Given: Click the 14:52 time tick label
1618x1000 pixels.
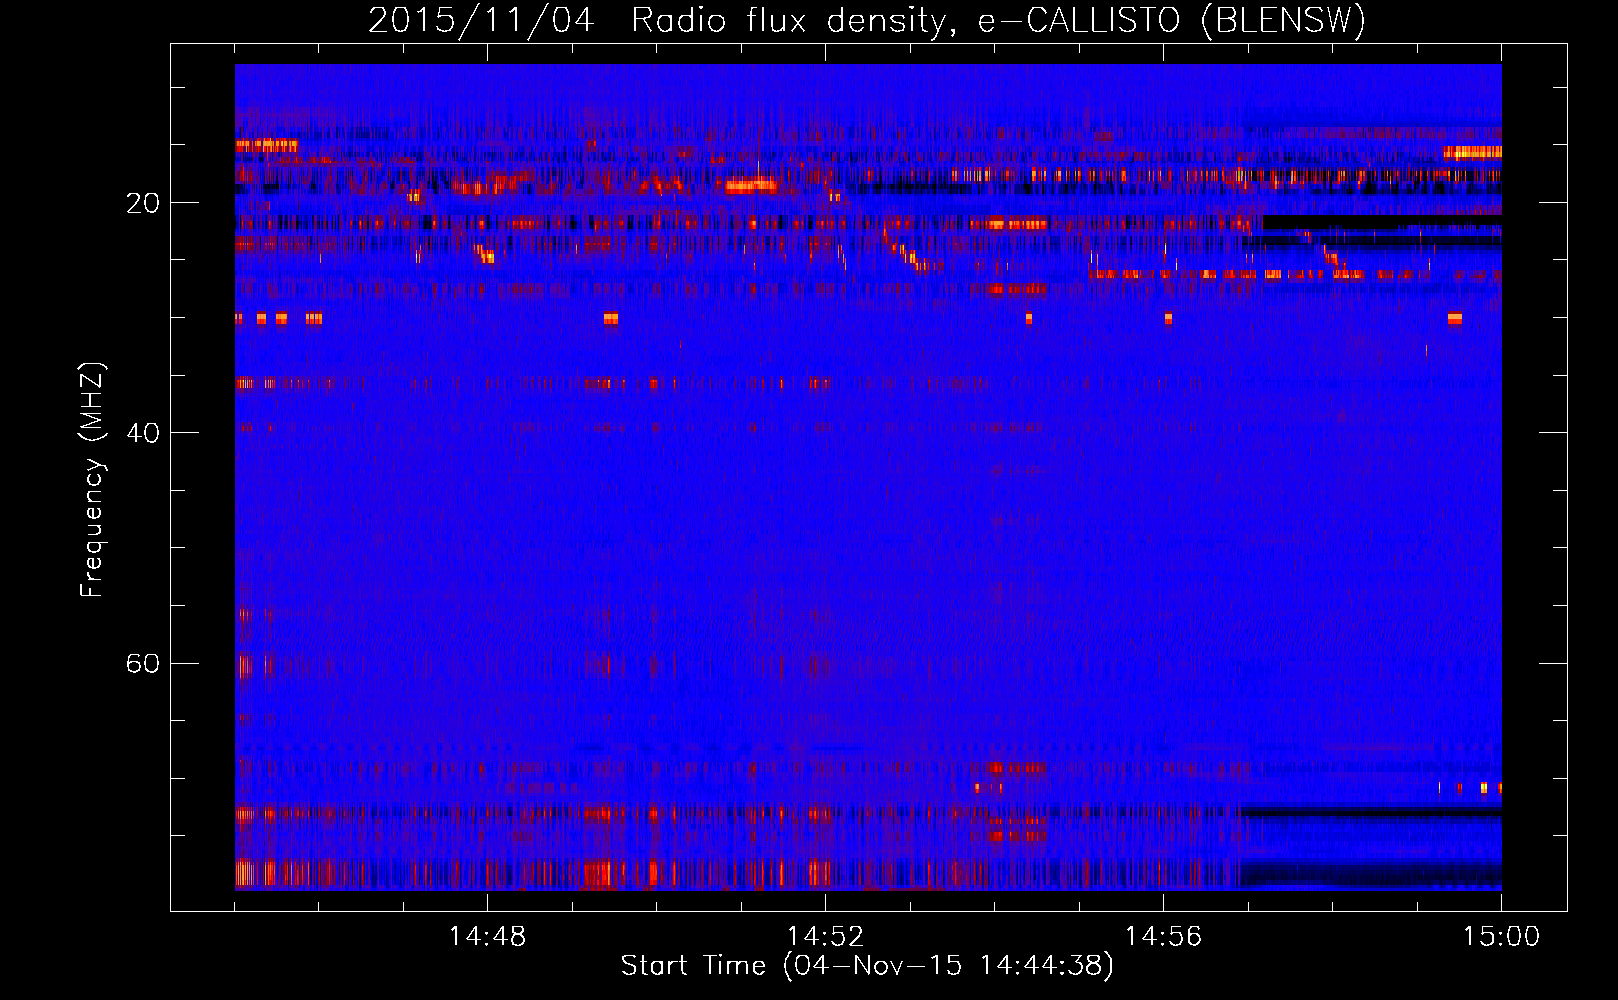Looking at the screenshot, I should pos(825,937).
